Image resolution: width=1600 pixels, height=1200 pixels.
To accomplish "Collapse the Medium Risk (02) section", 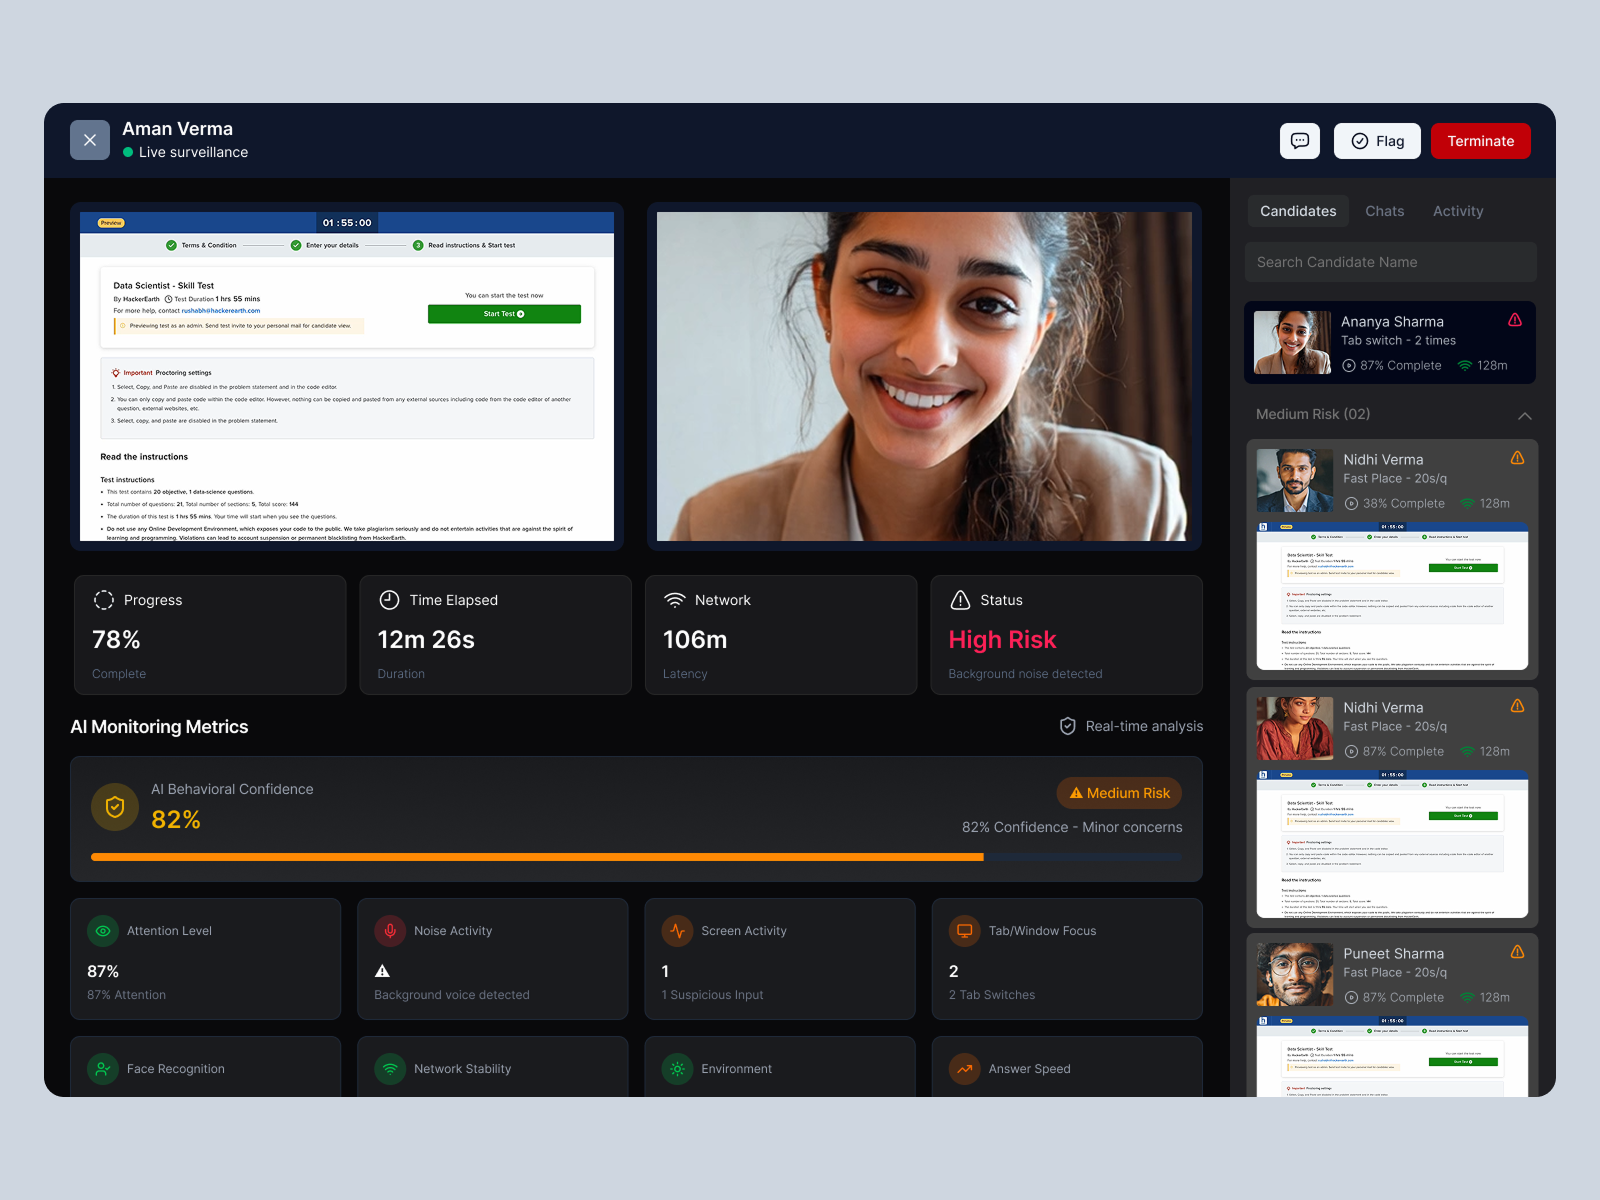I will click(1524, 414).
